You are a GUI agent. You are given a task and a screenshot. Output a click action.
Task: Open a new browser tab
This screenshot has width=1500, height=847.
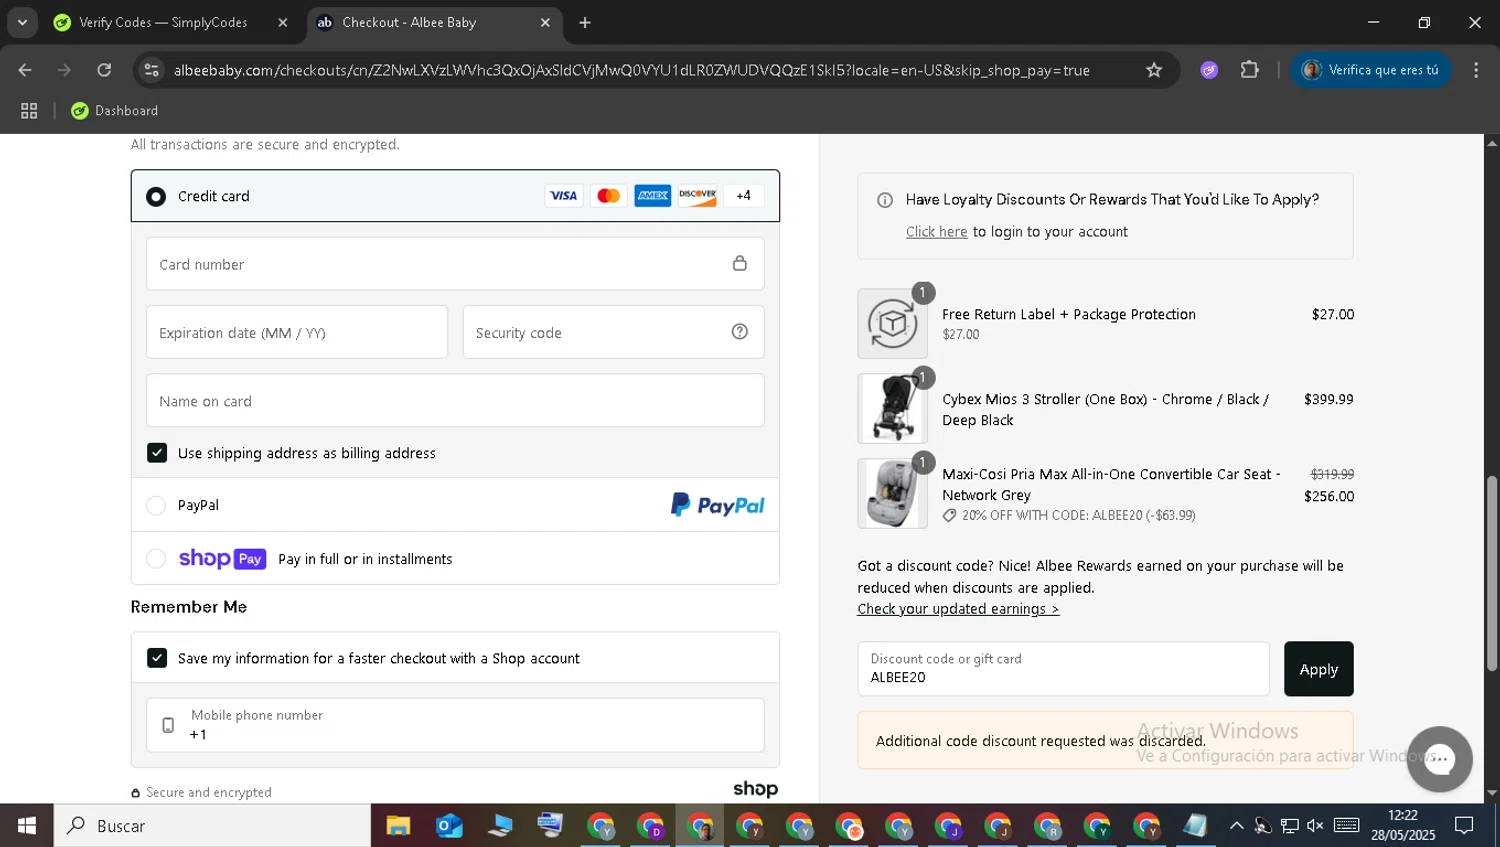coord(585,23)
